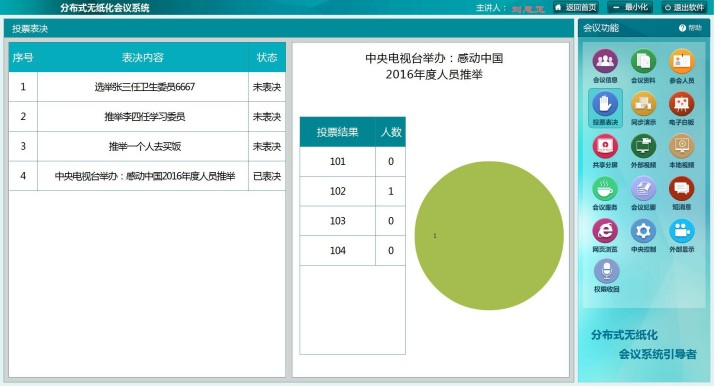The image size is (715, 387).
Task: Select the 已表决 CCTV vote row
Action: [147, 176]
